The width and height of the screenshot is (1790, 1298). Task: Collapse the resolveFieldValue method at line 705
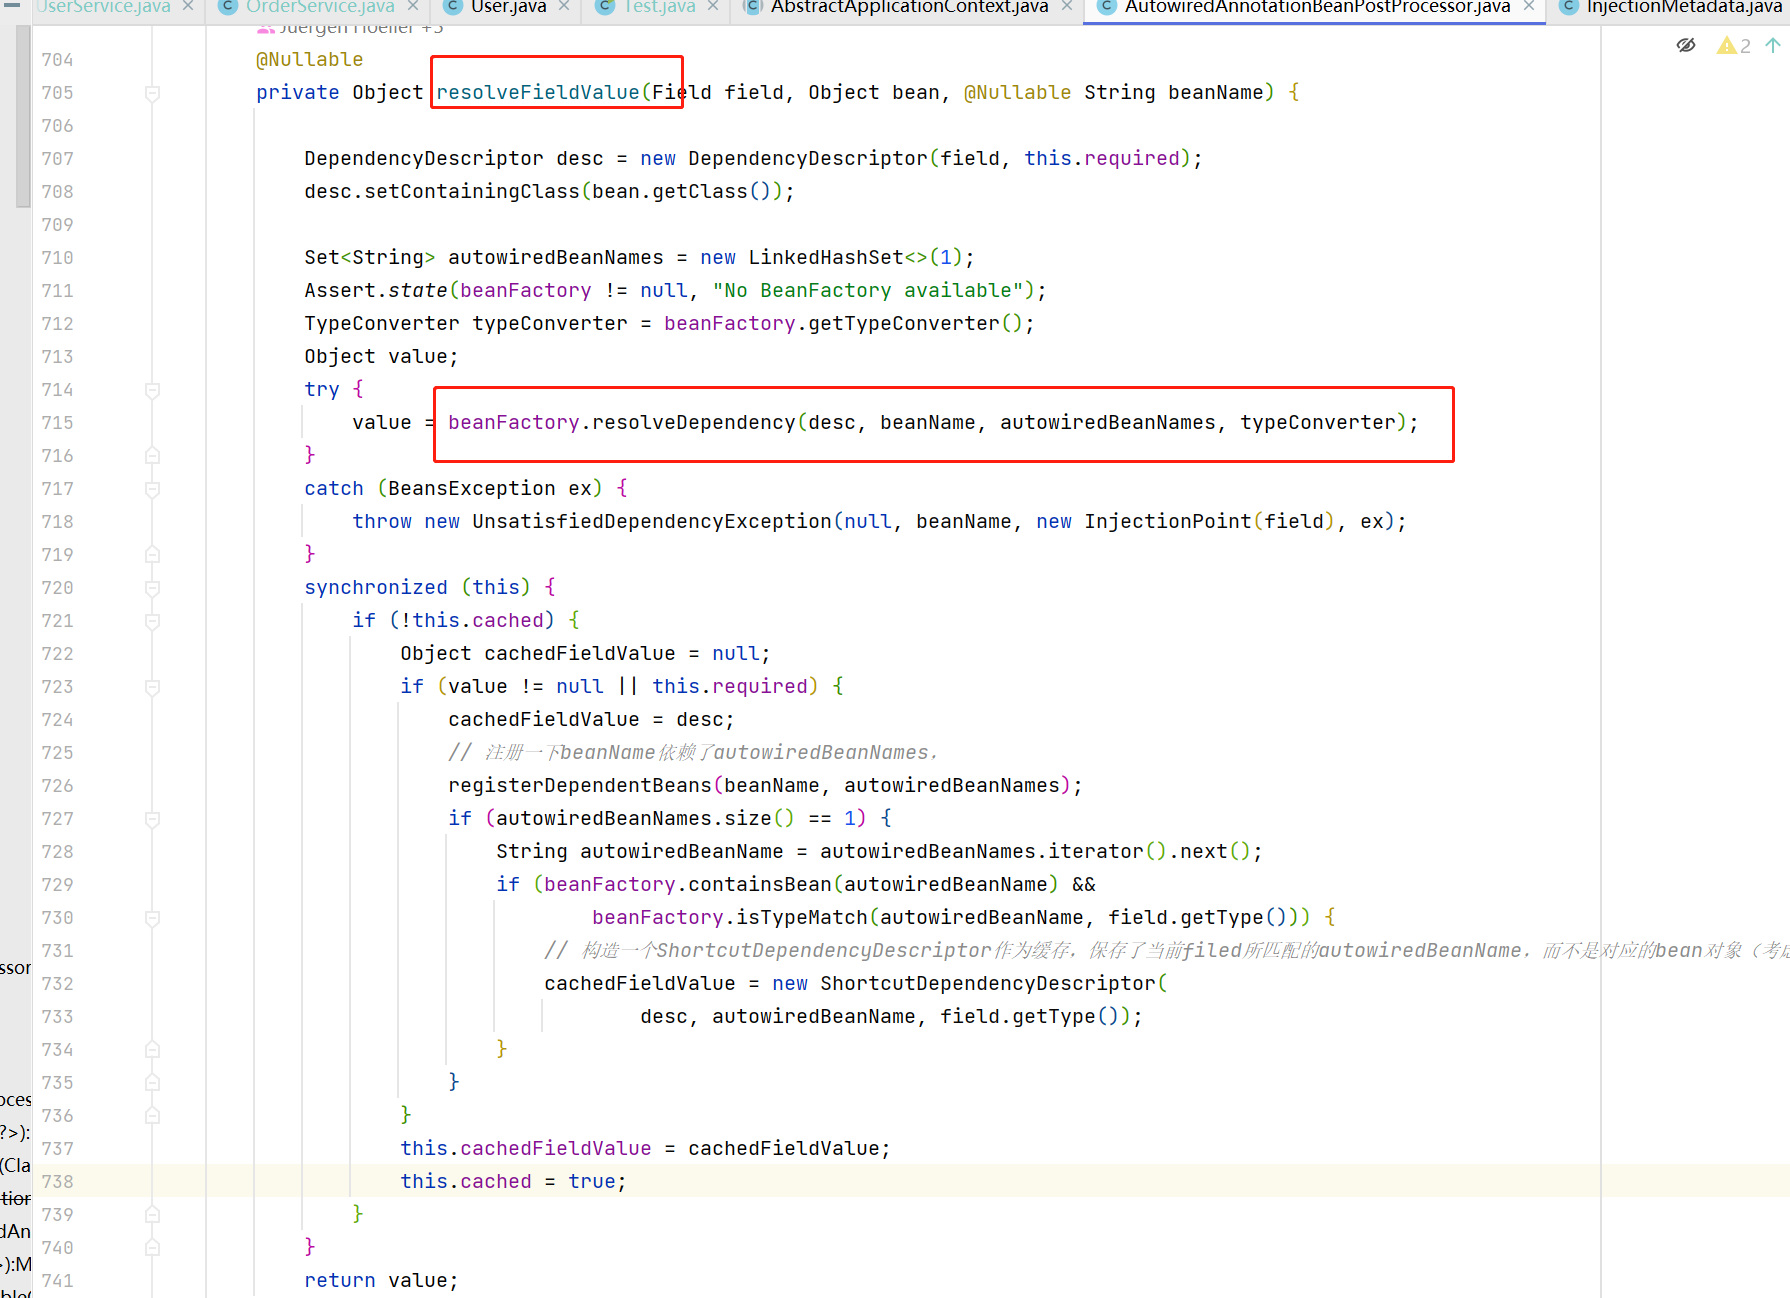pyautogui.click(x=153, y=93)
